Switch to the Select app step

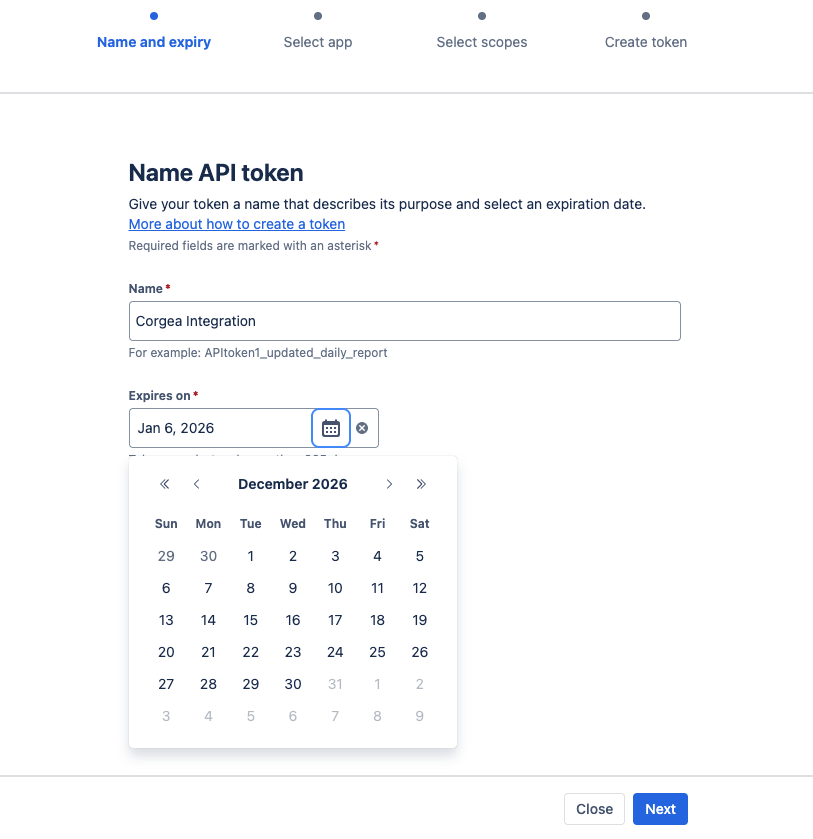tap(317, 42)
